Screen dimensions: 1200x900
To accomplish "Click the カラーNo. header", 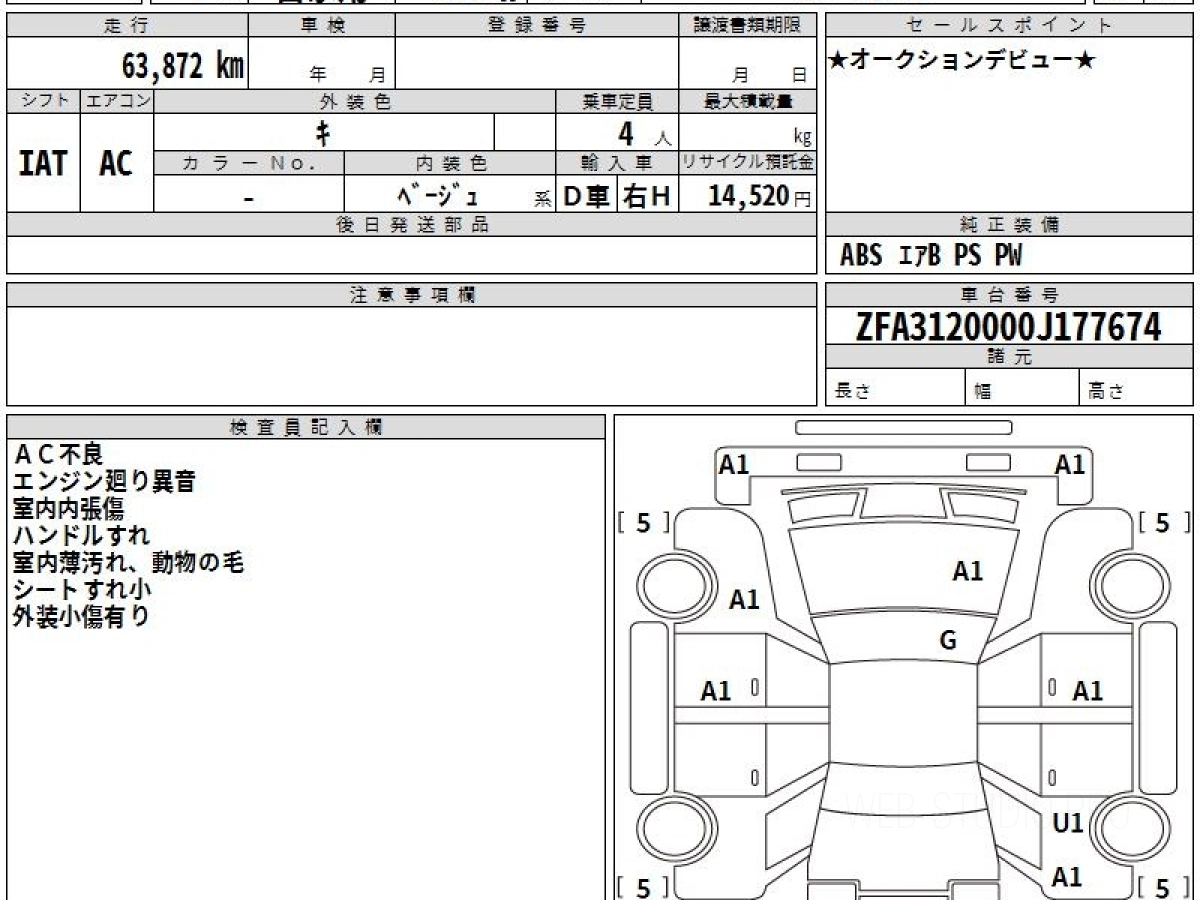I will (249, 163).
